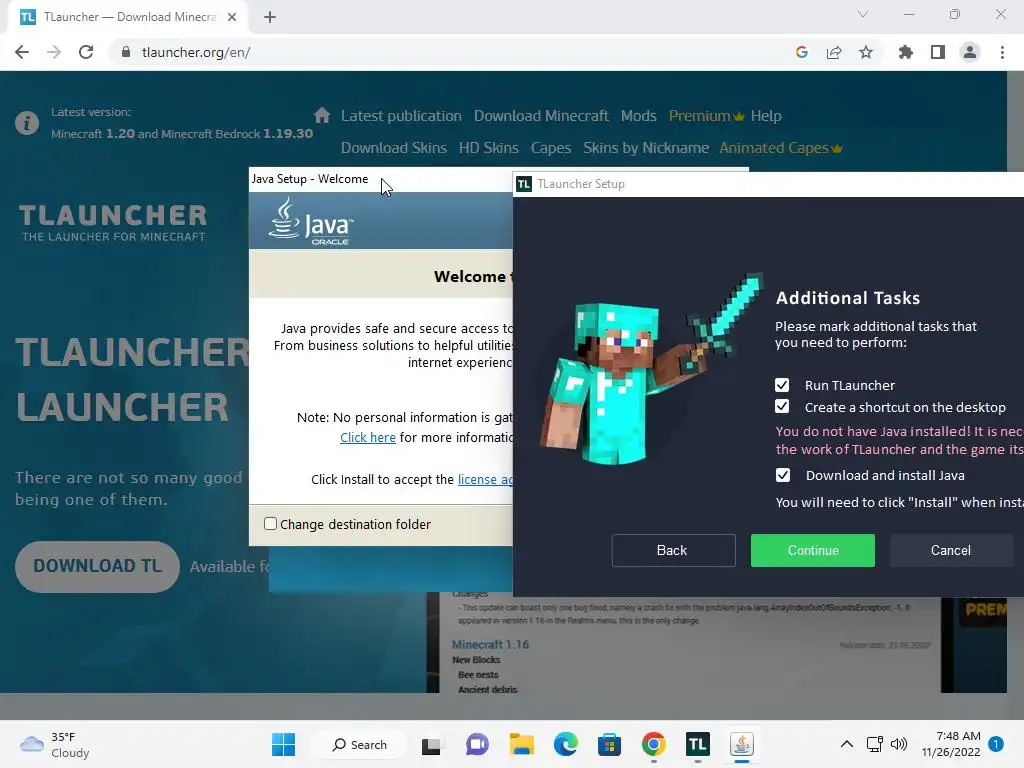Open the Chrome profile avatar
The image size is (1024, 768).
(970, 52)
